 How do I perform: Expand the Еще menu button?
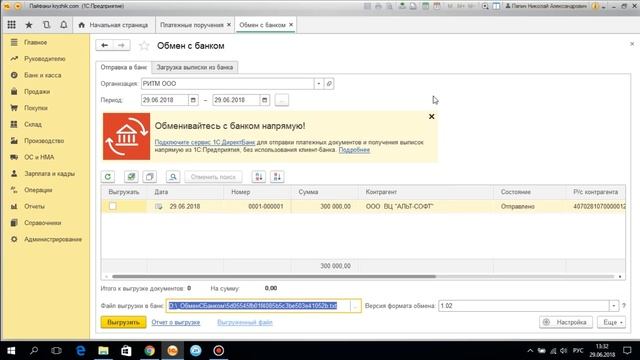tap(611, 322)
